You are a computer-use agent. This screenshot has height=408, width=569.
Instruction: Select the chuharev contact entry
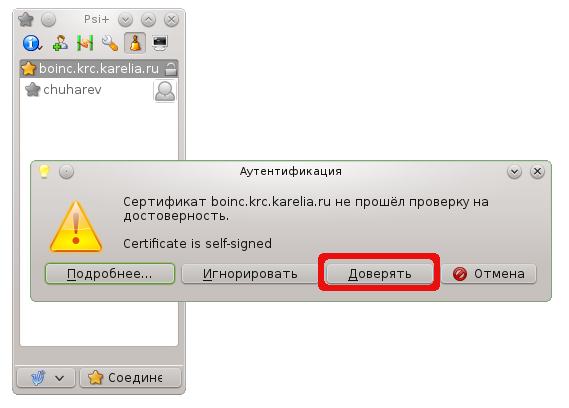pyautogui.click(x=99, y=90)
